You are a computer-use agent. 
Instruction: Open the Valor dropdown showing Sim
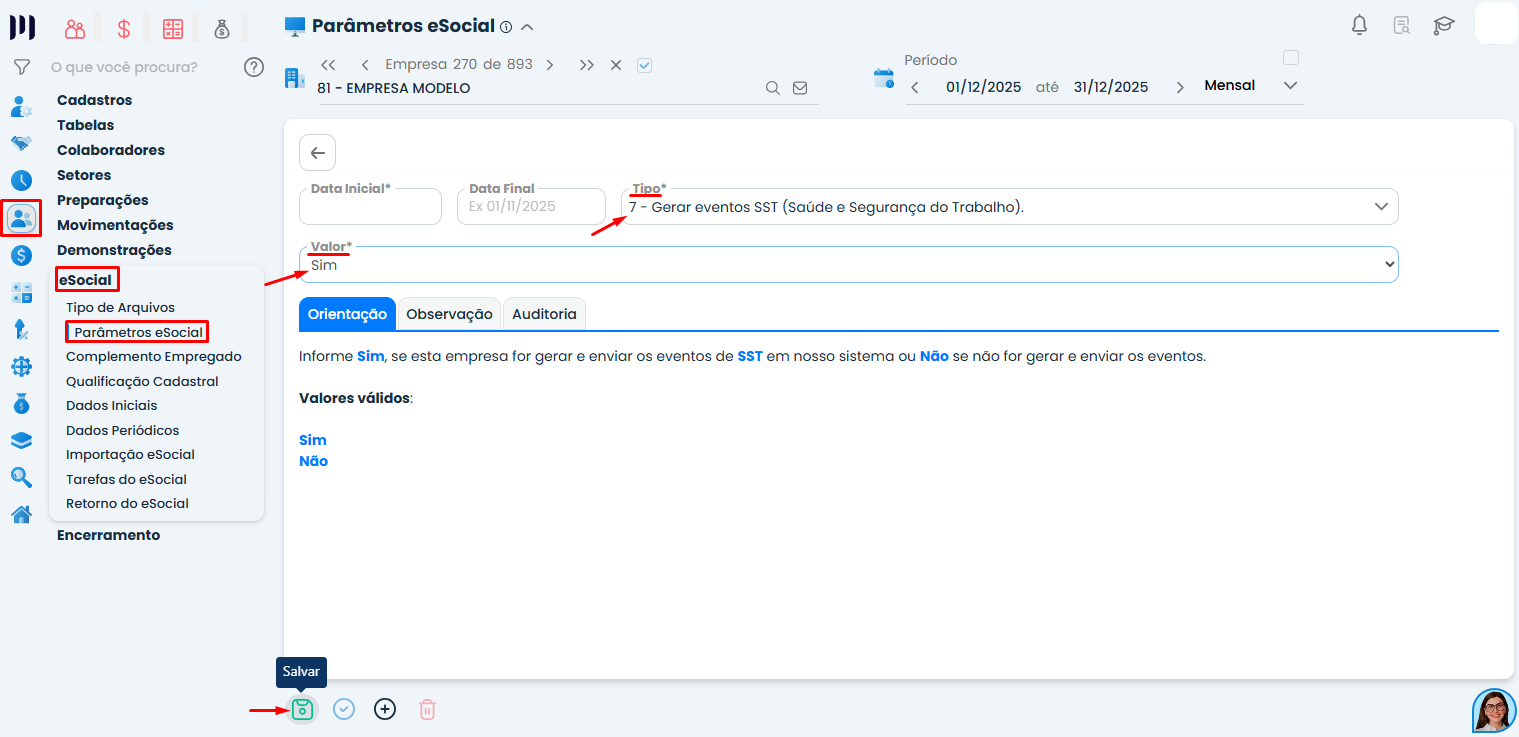point(849,265)
